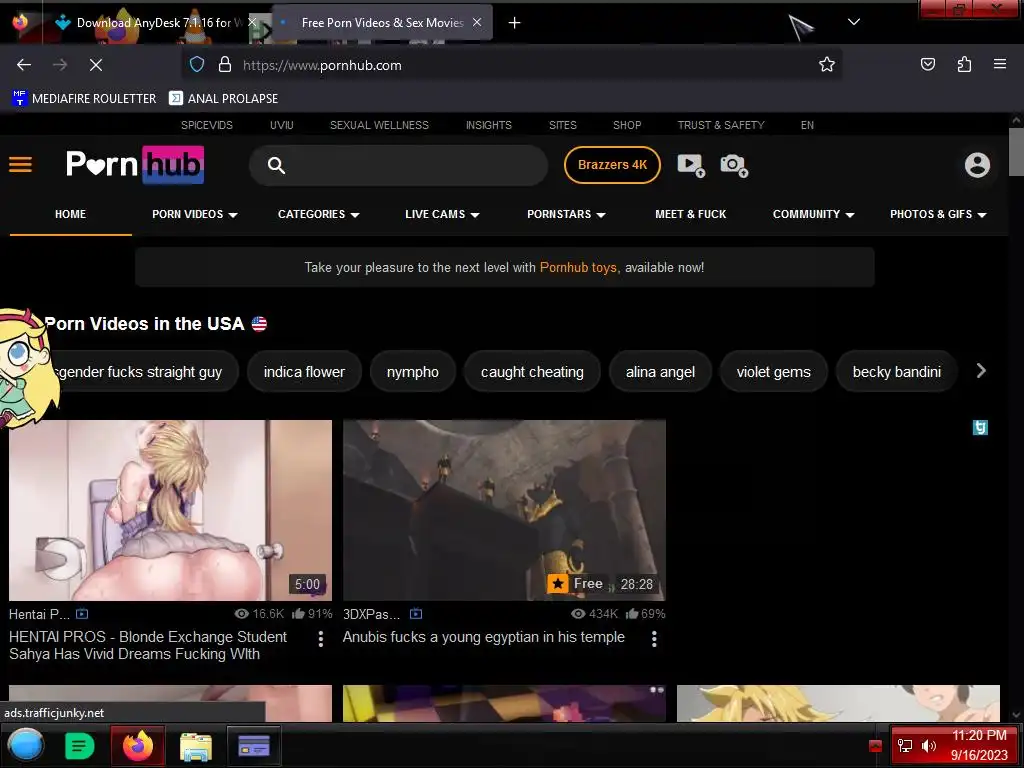This screenshot has width=1024, height=768.
Task: Open the UVIU top bar link
Action: pyautogui.click(x=281, y=125)
